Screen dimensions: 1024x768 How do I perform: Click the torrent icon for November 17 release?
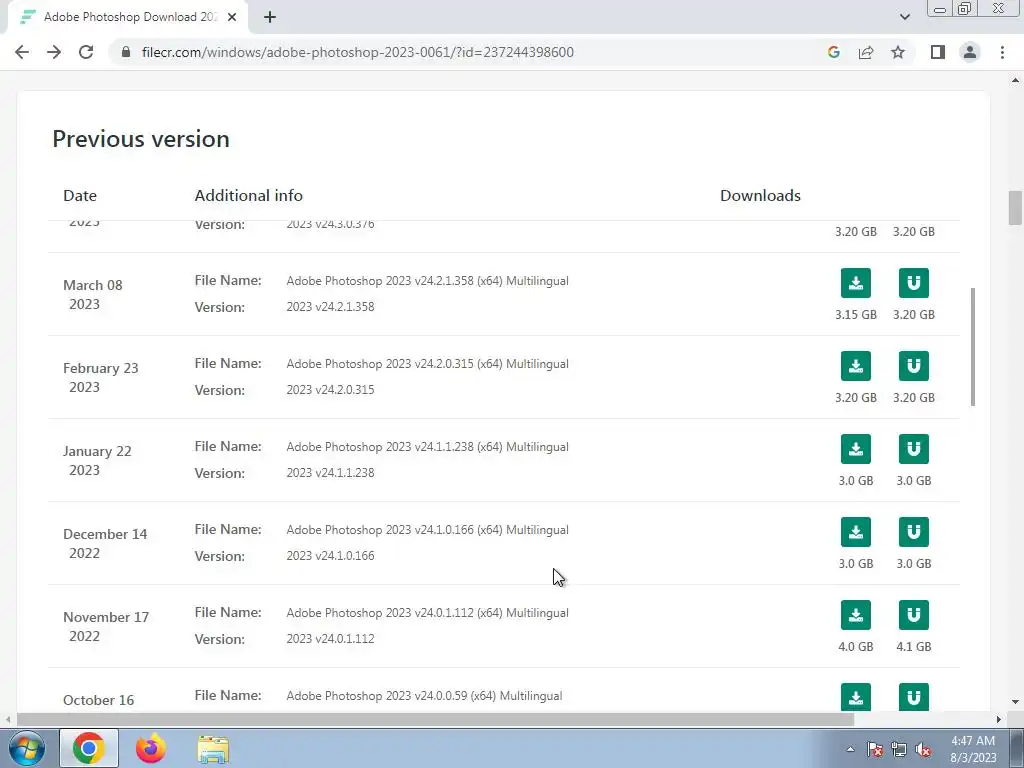coord(914,615)
